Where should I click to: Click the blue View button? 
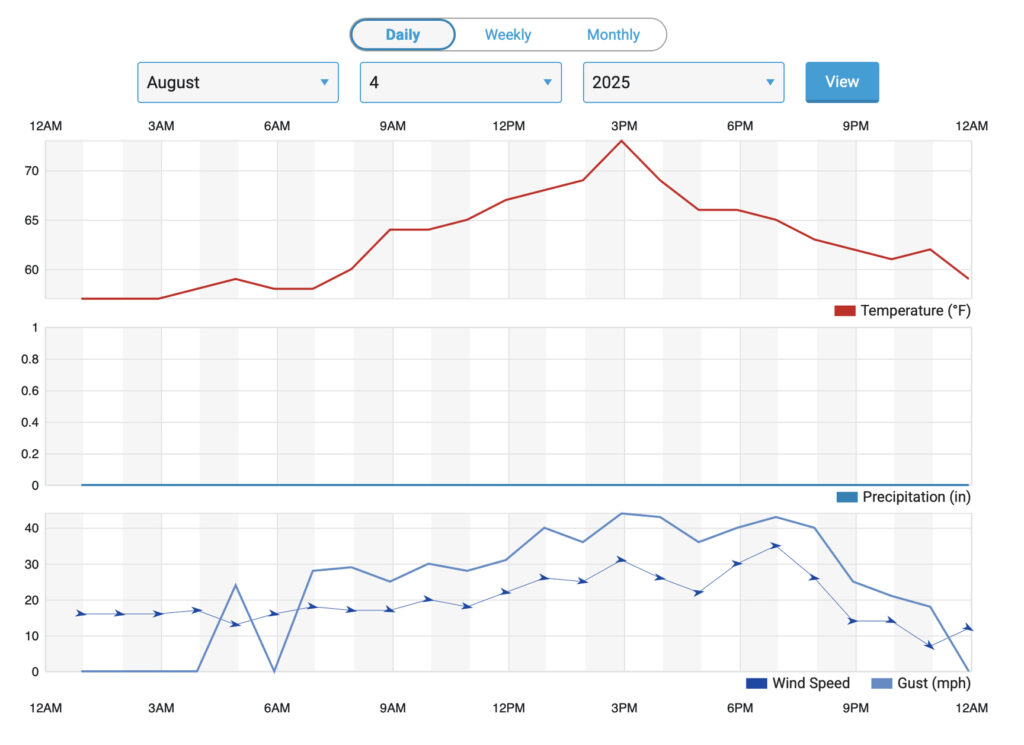click(x=842, y=82)
